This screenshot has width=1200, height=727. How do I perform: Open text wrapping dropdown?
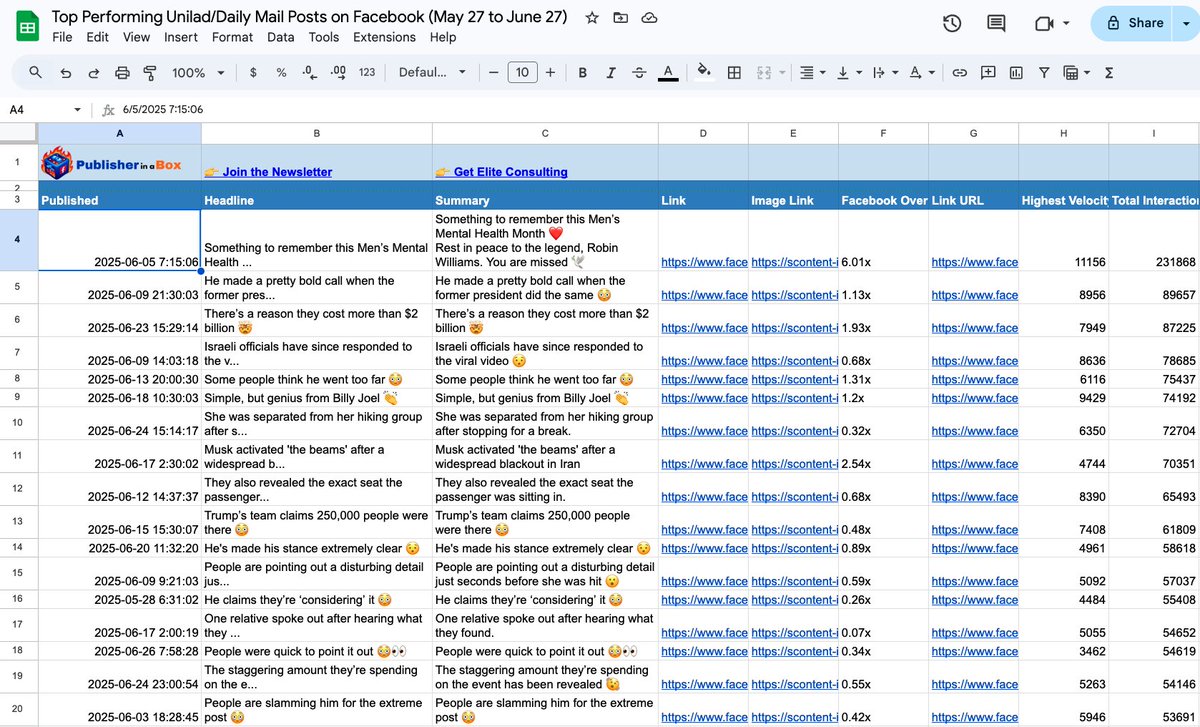point(883,72)
